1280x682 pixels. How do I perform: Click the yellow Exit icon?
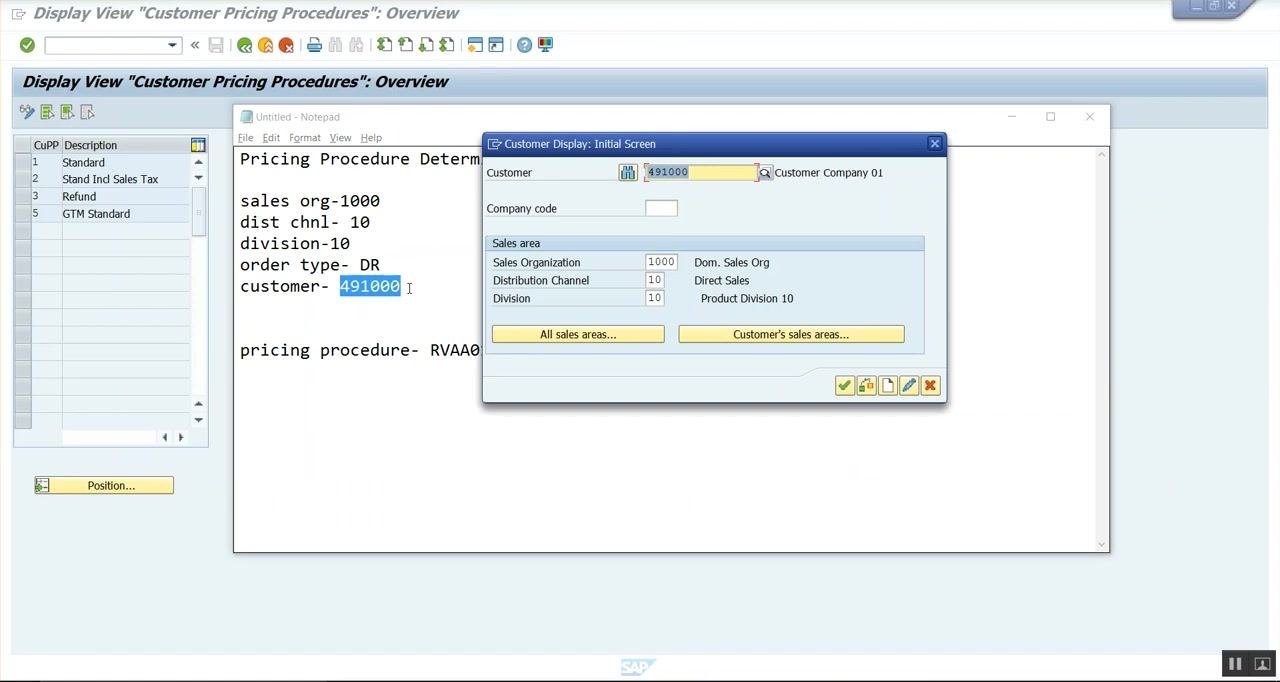click(x=265, y=45)
